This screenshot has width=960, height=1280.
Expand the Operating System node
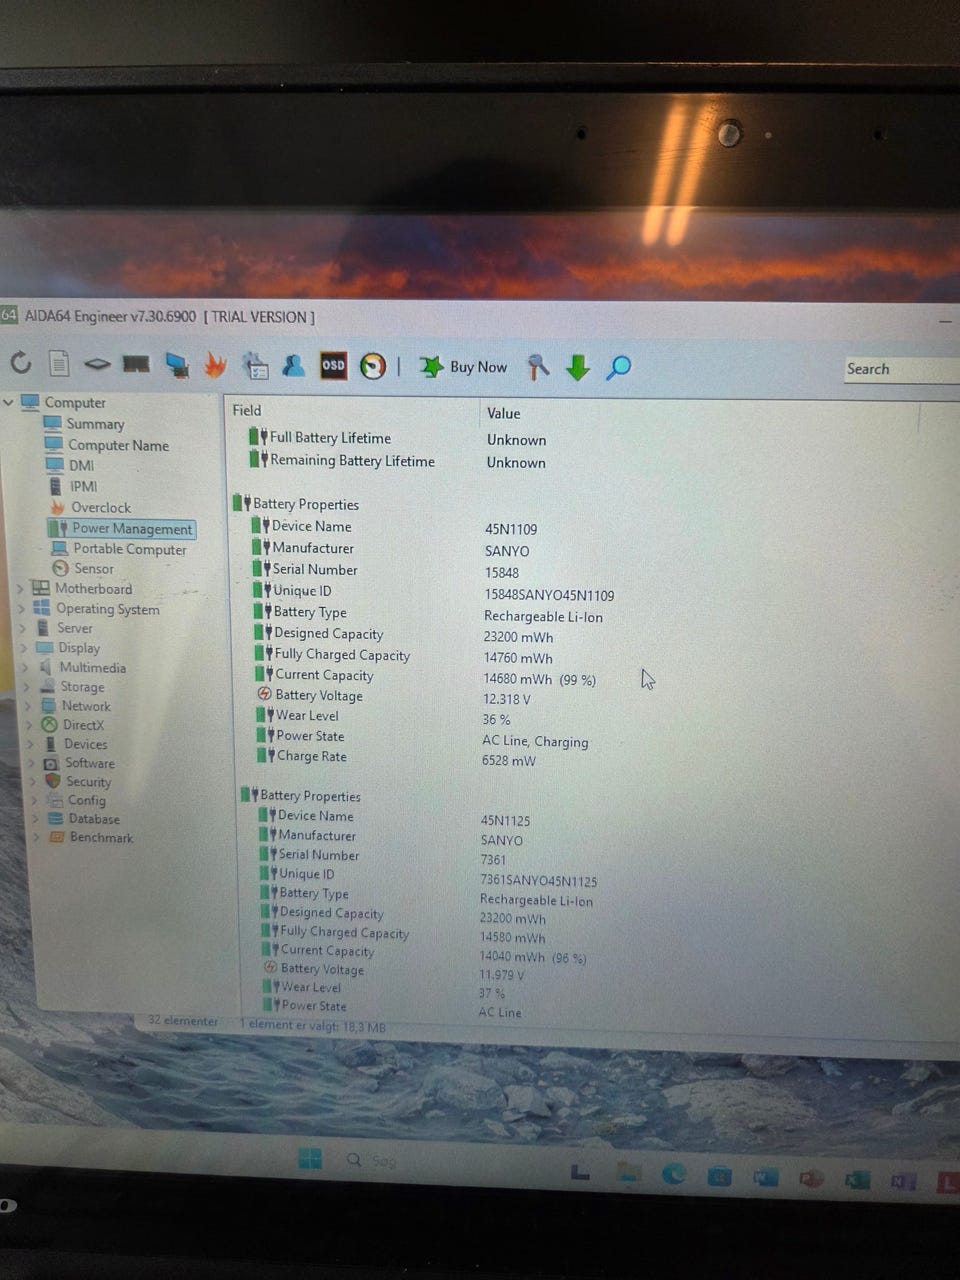(x=21, y=609)
